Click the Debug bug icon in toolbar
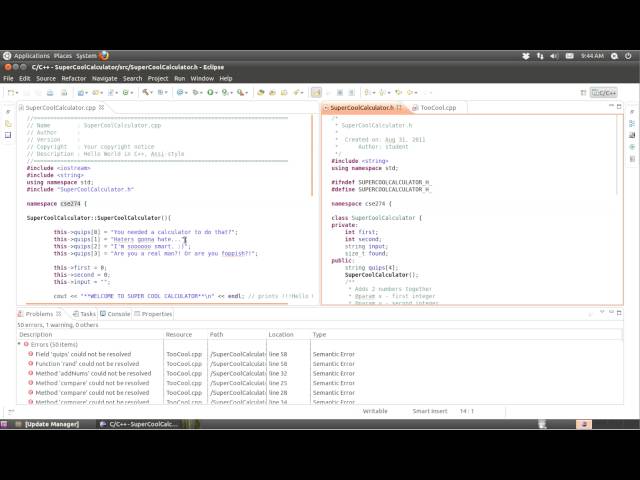Image resolution: width=640 pixels, height=480 pixels. point(196,93)
